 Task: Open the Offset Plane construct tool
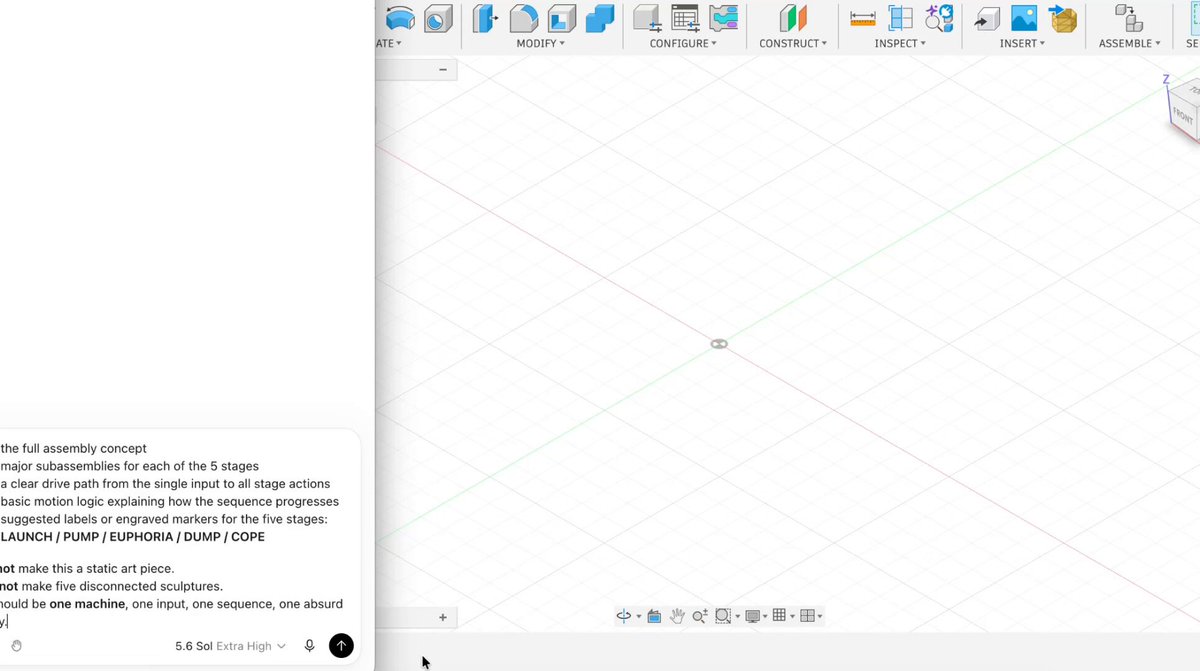(792, 18)
